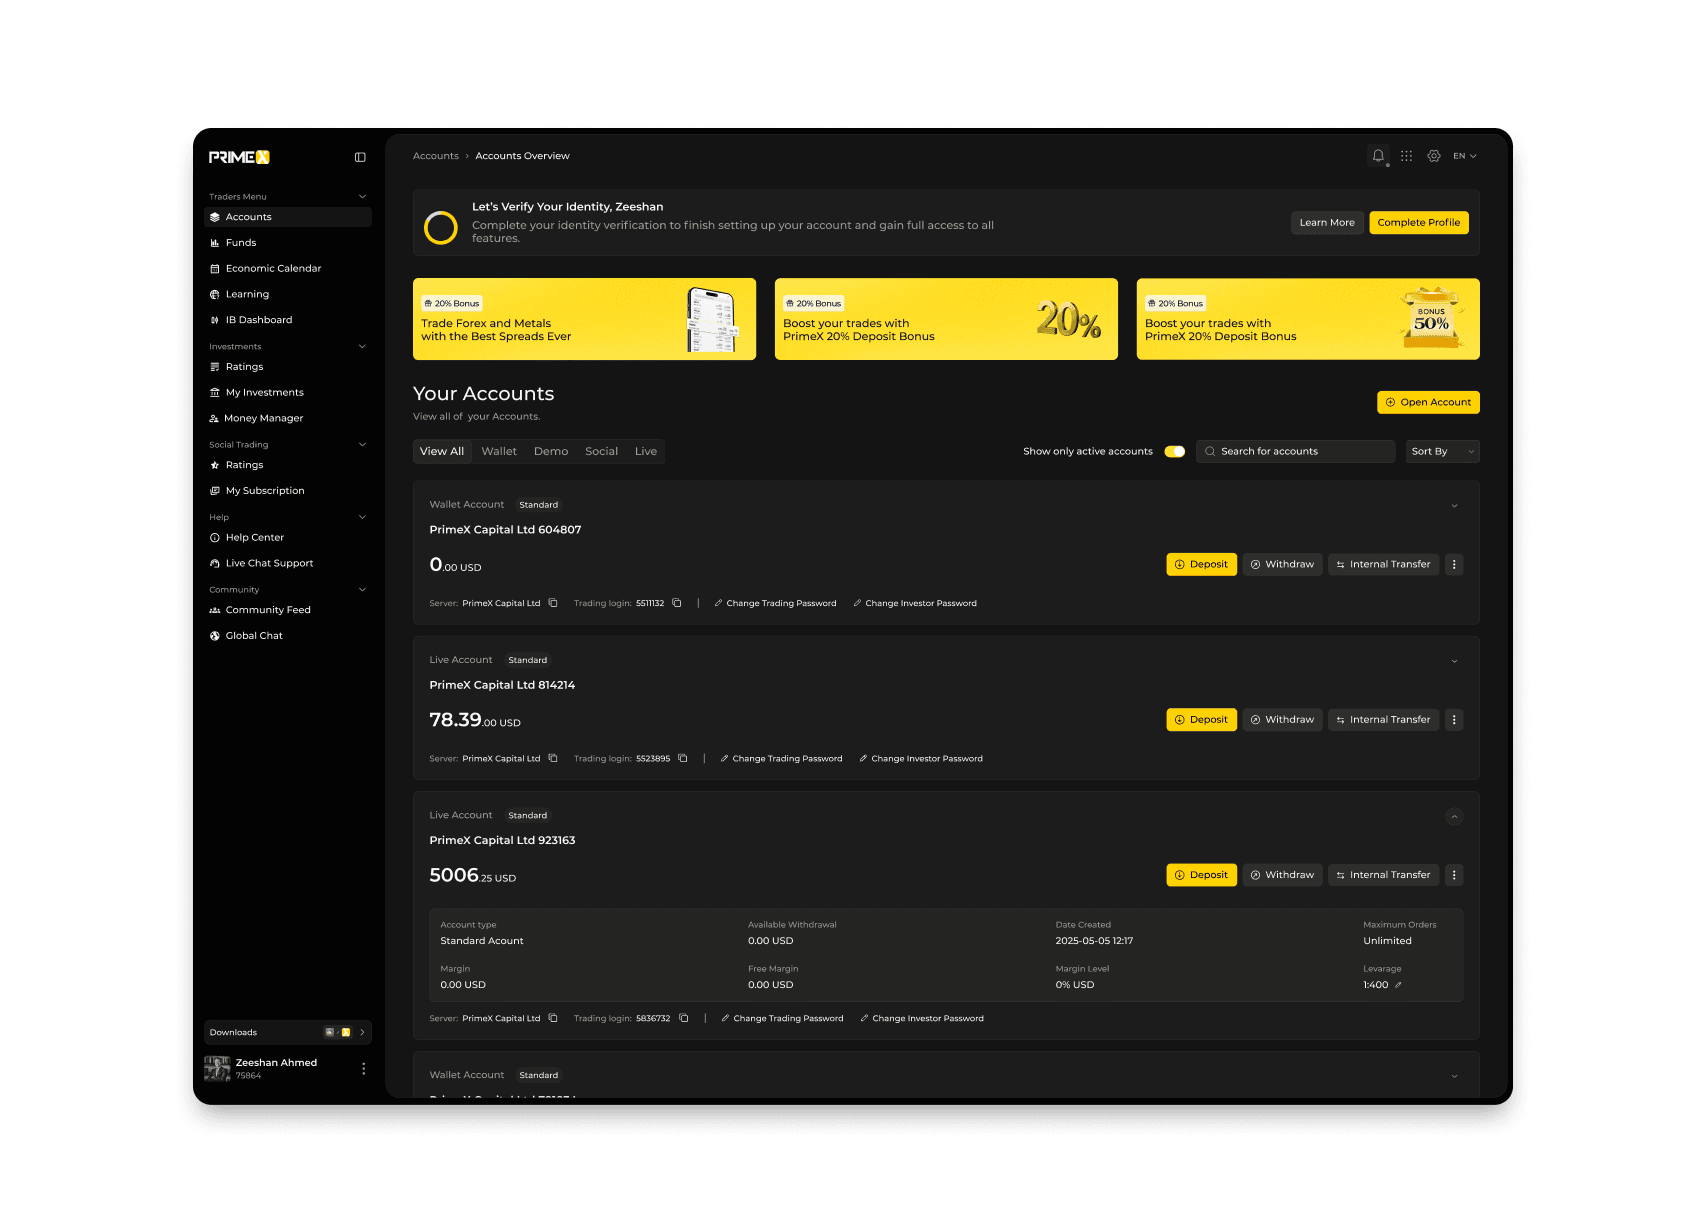Start Live Chat Support

pos(288,564)
